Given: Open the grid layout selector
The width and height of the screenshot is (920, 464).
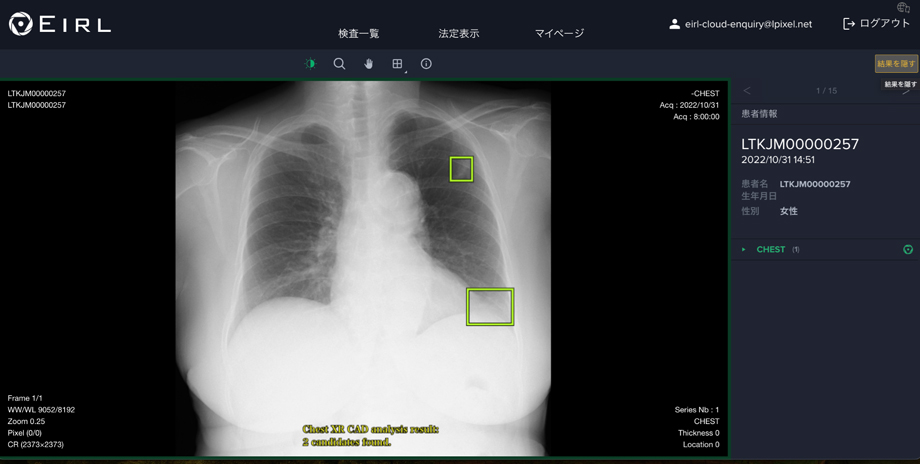Looking at the screenshot, I should click(398, 64).
